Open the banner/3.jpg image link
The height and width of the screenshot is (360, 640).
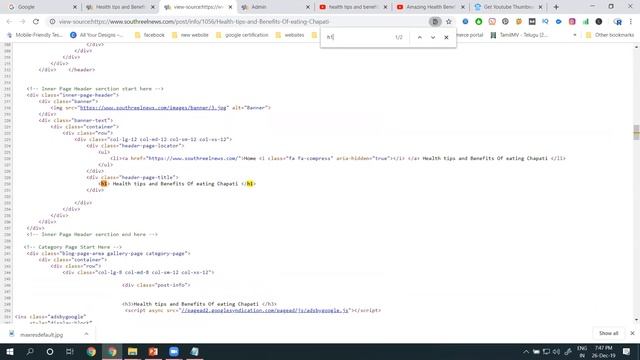point(153,108)
